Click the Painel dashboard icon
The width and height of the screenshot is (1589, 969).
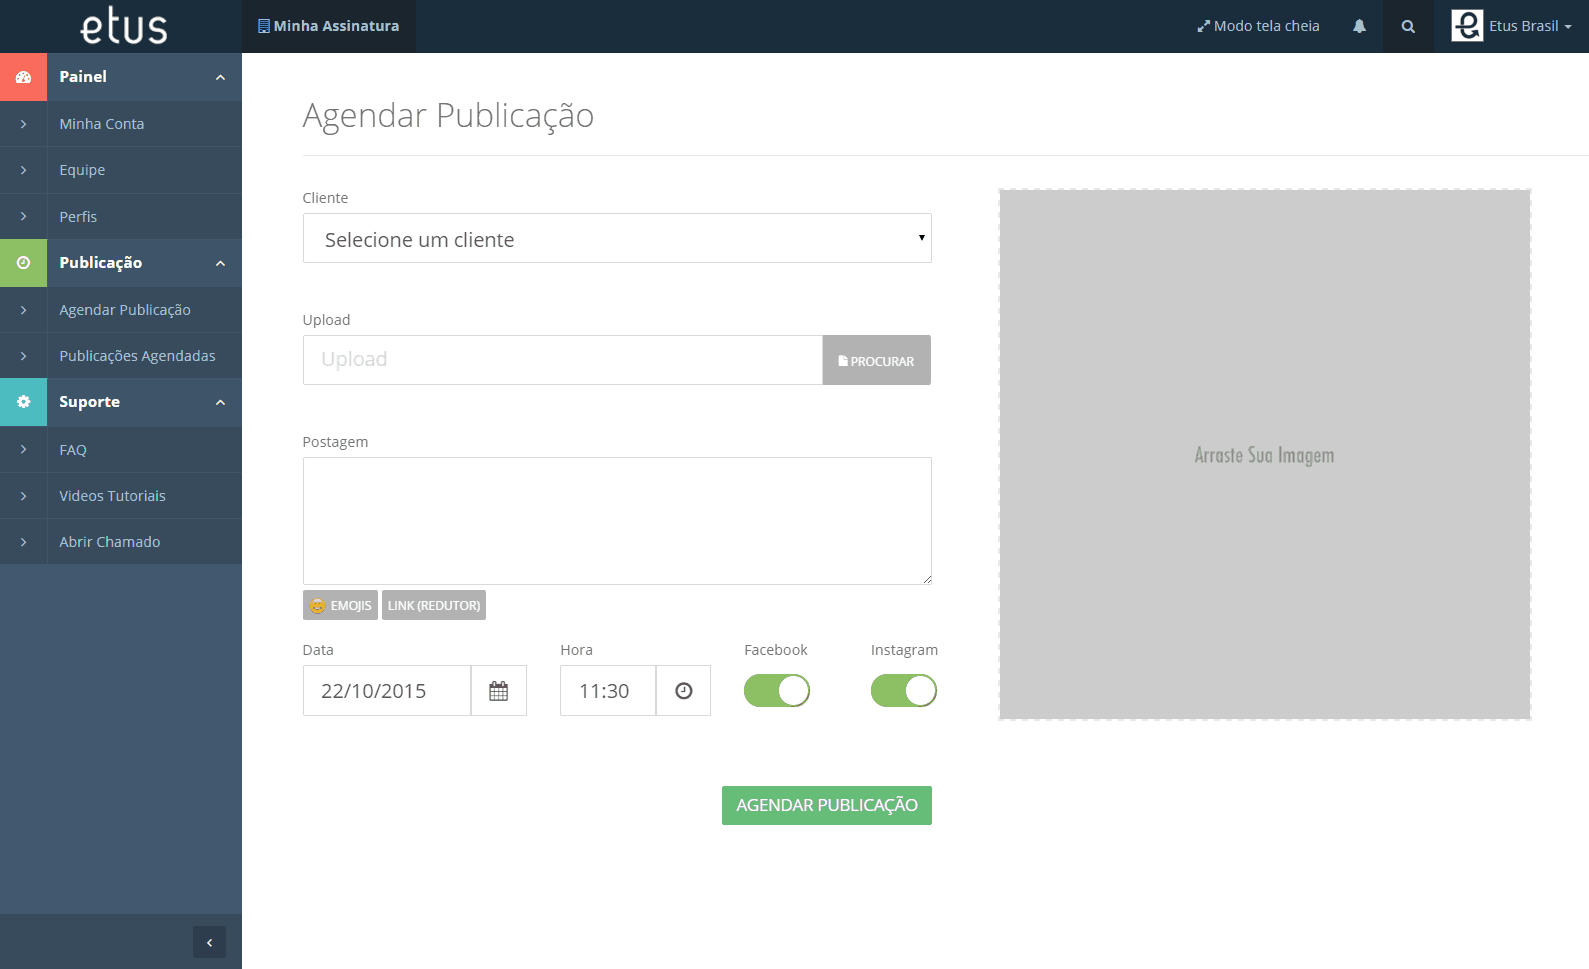[23, 77]
